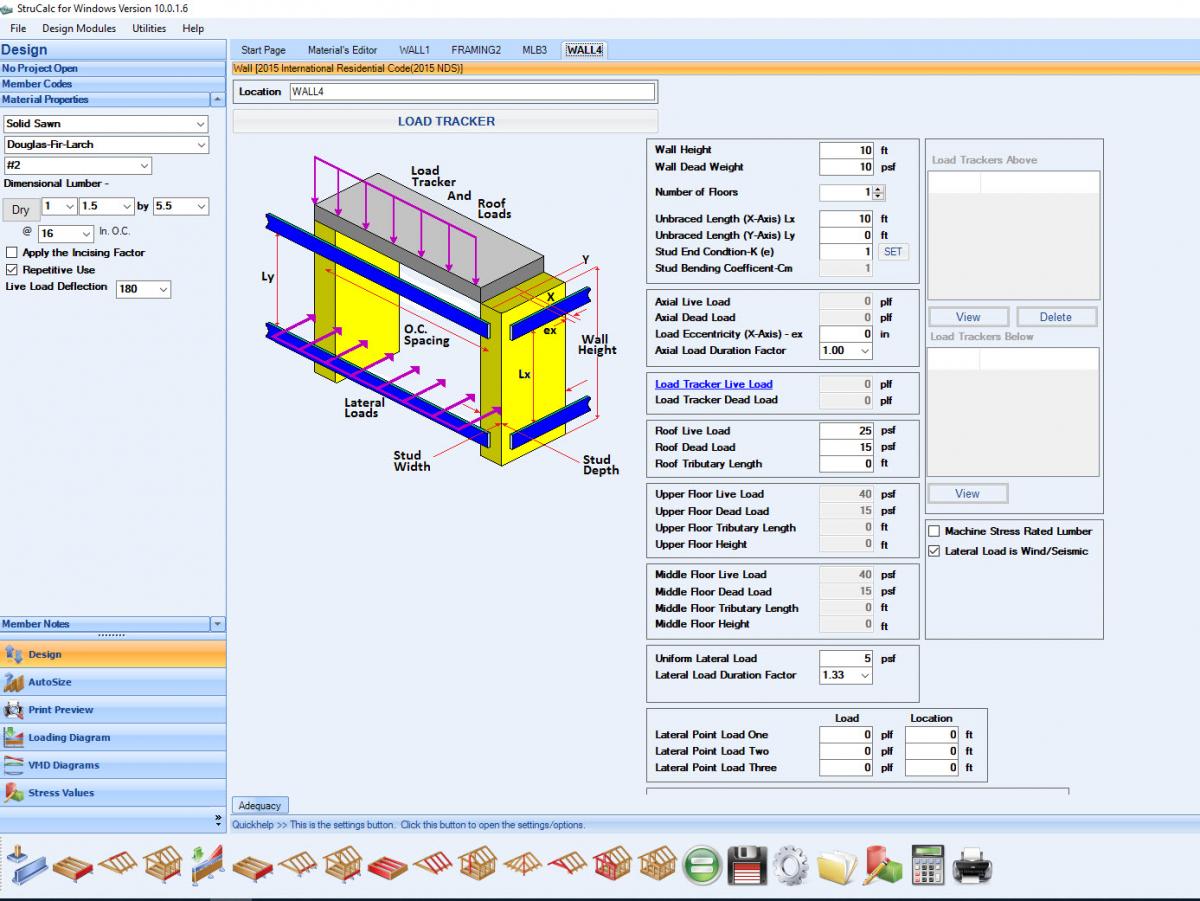Screen dimensions: 1200x901
Task: Open Print Preview from the sidebar
Action: pos(112,710)
